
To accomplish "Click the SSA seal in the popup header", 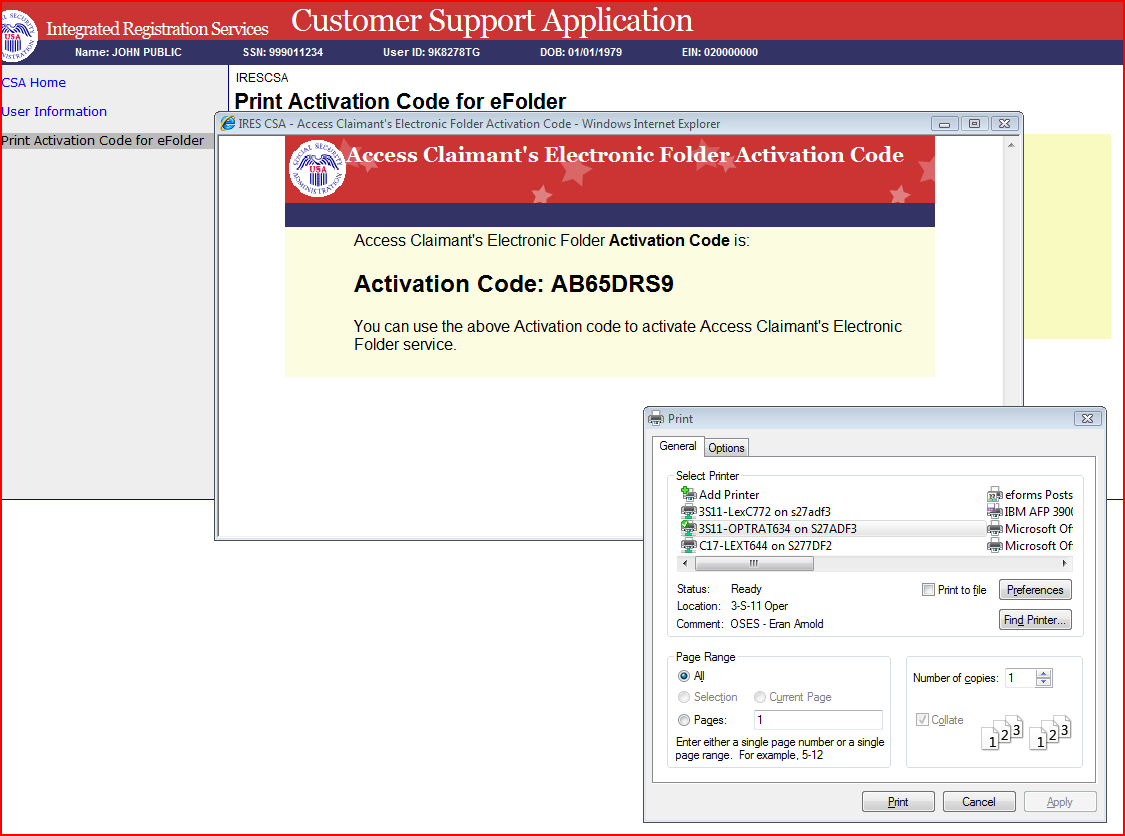I will (316, 167).
